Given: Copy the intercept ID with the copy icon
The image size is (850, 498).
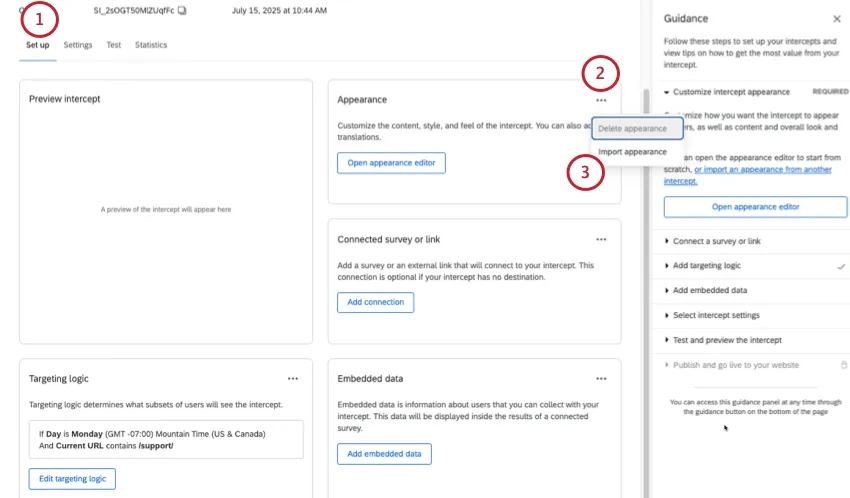Looking at the screenshot, I should tap(183, 9).
